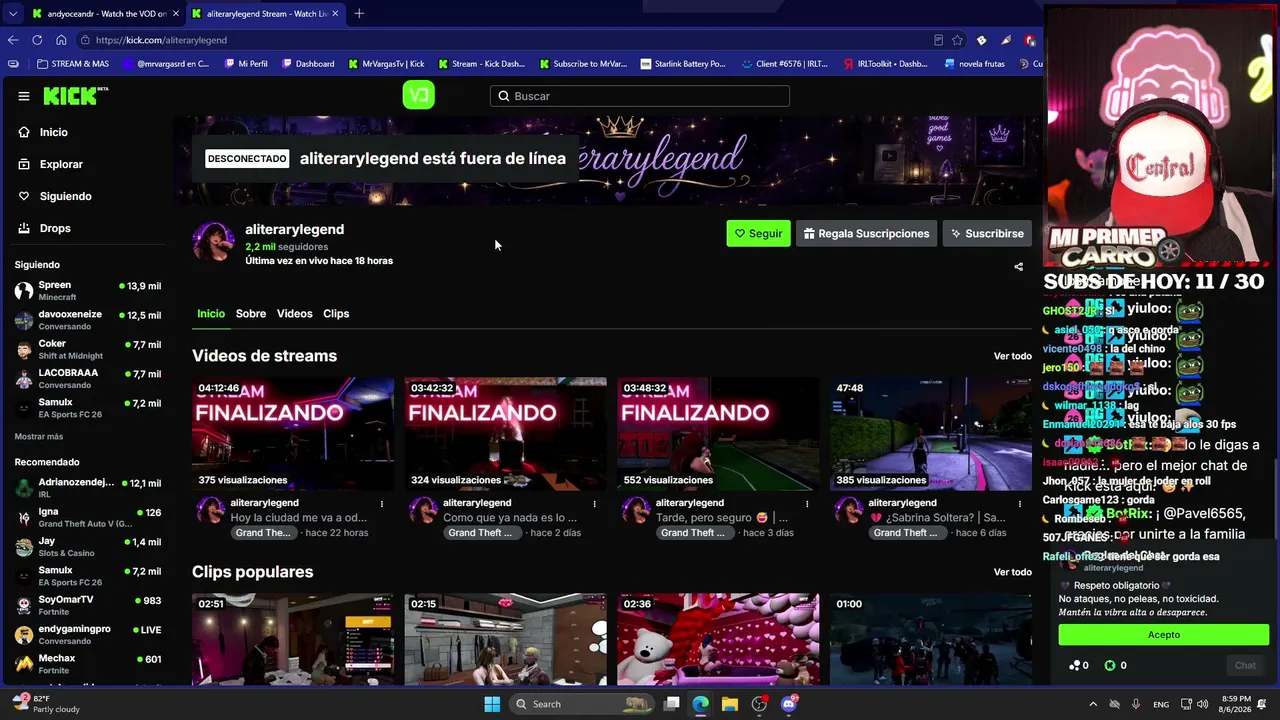Open the 03:42:32 stream video thumbnail
1280x720 pixels.
click(x=505, y=434)
